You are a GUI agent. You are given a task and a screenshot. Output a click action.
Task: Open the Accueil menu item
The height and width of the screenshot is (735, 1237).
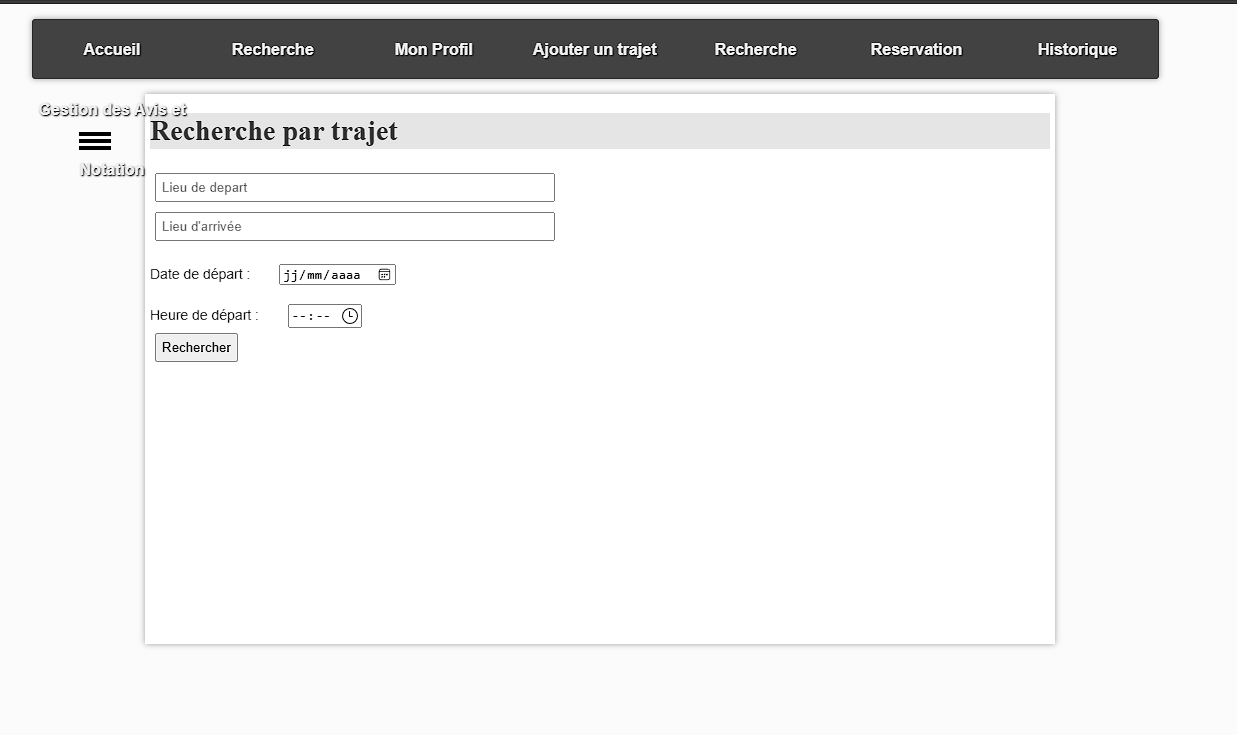coord(112,49)
